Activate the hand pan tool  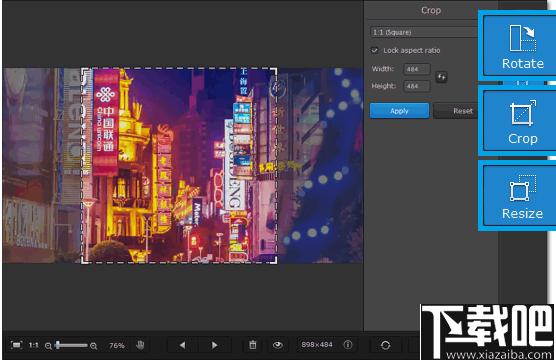point(140,345)
